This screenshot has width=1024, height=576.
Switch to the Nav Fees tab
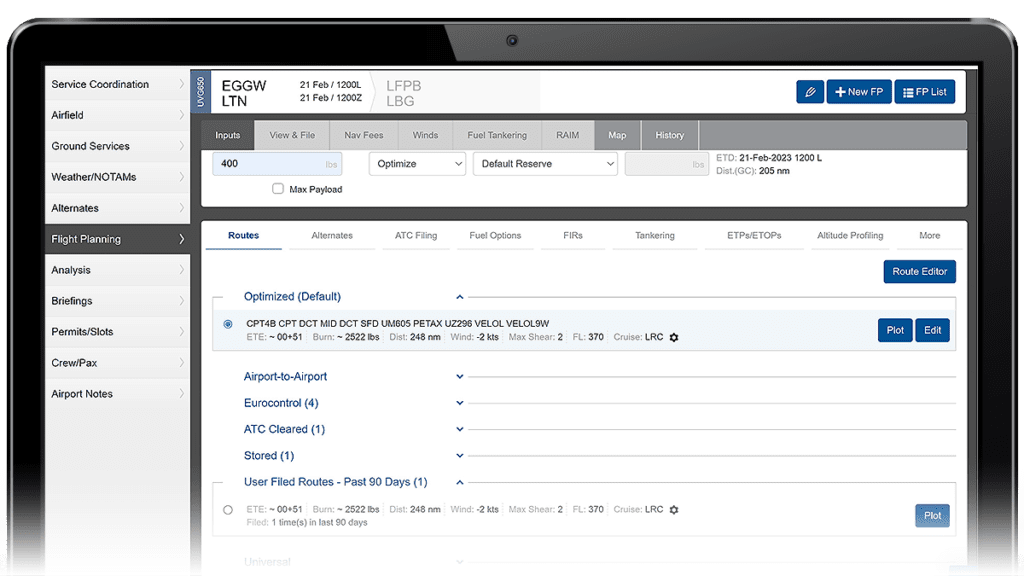coord(361,135)
